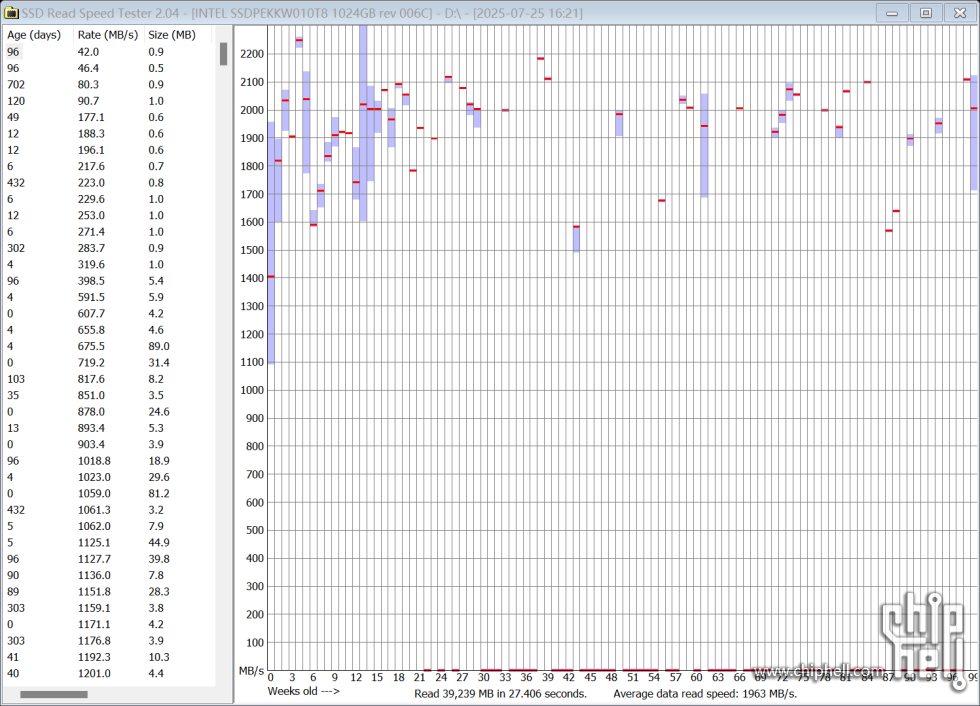Click the rate value 1061.3
980x706 pixels.
pyautogui.click(x=94, y=510)
